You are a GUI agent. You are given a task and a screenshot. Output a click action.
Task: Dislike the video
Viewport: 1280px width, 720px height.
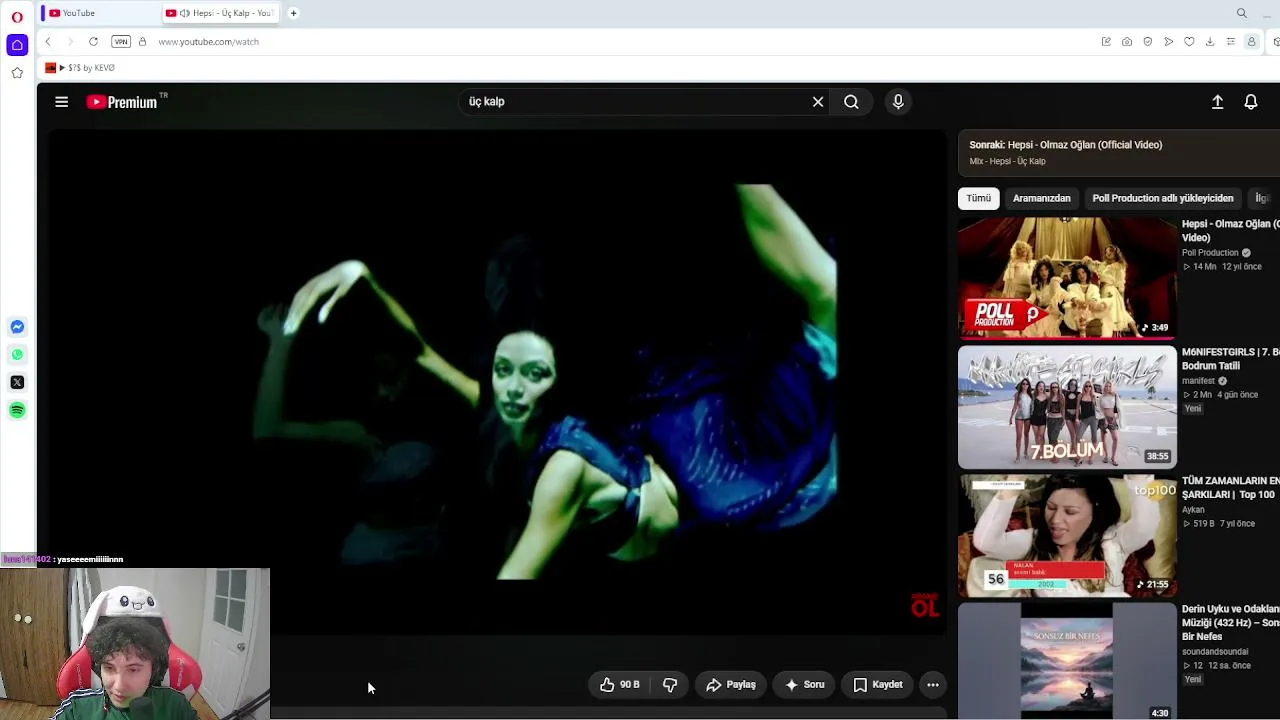[670, 685]
